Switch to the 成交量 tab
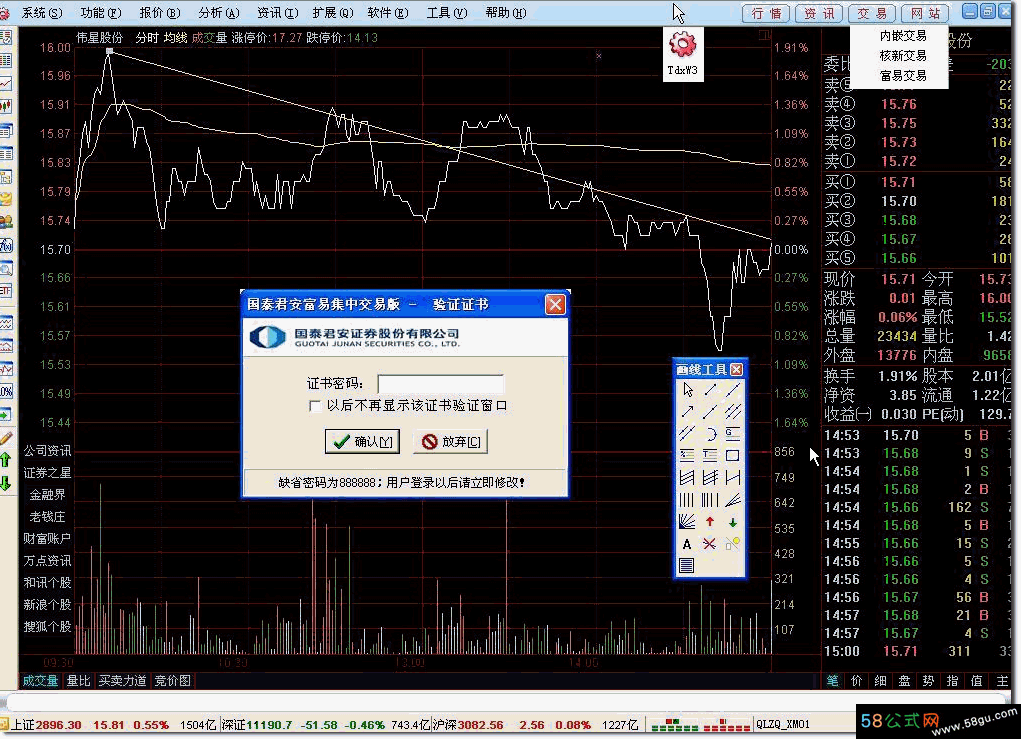Viewport: 1021px width, 739px height. tap(40, 681)
